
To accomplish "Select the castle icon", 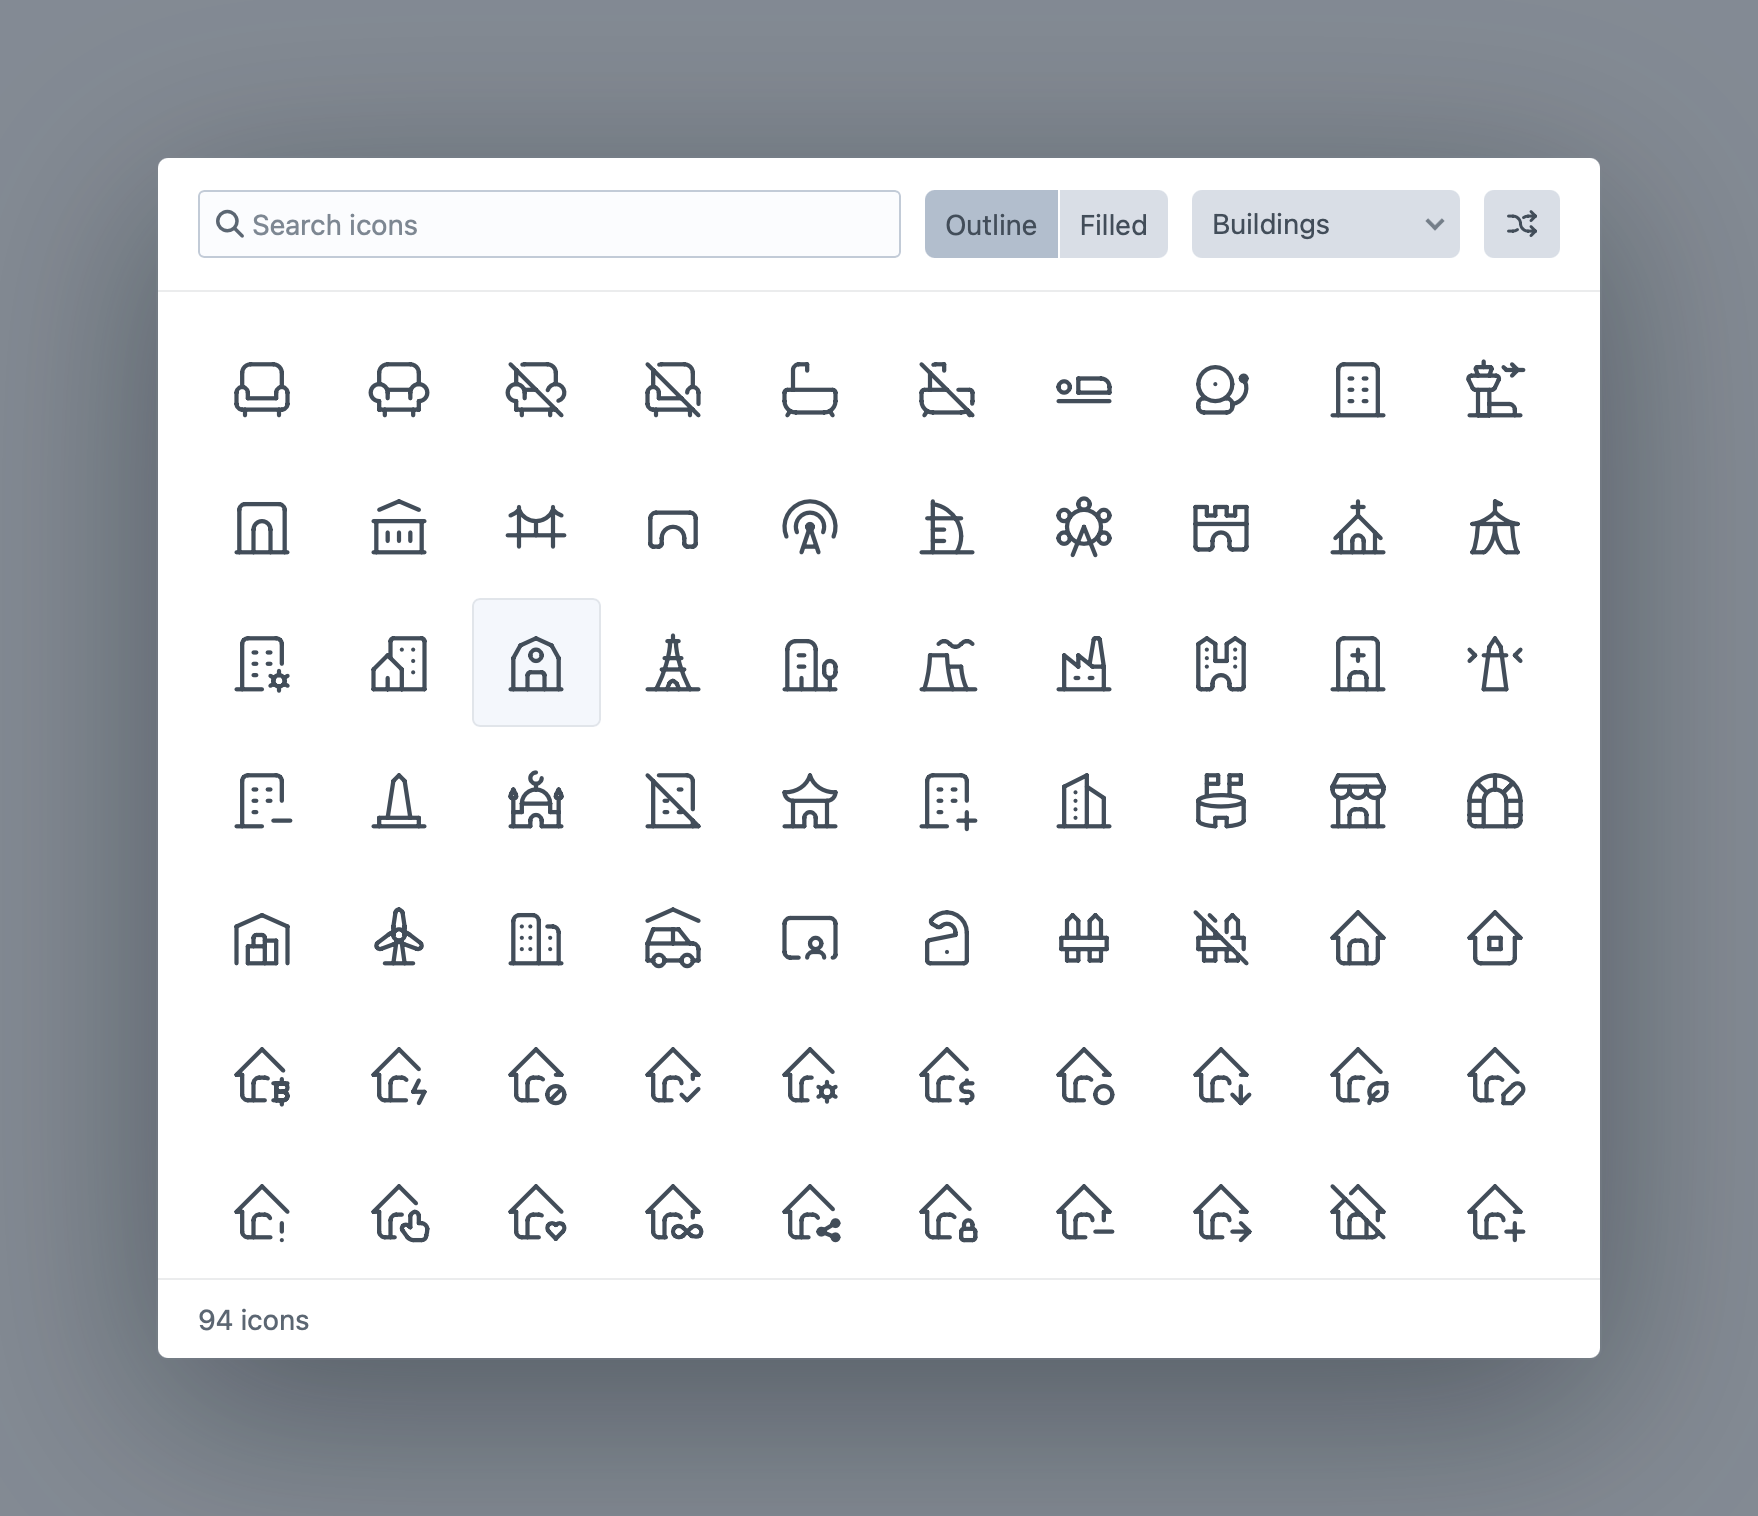I will pyautogui.click(x=1221, y=526).
